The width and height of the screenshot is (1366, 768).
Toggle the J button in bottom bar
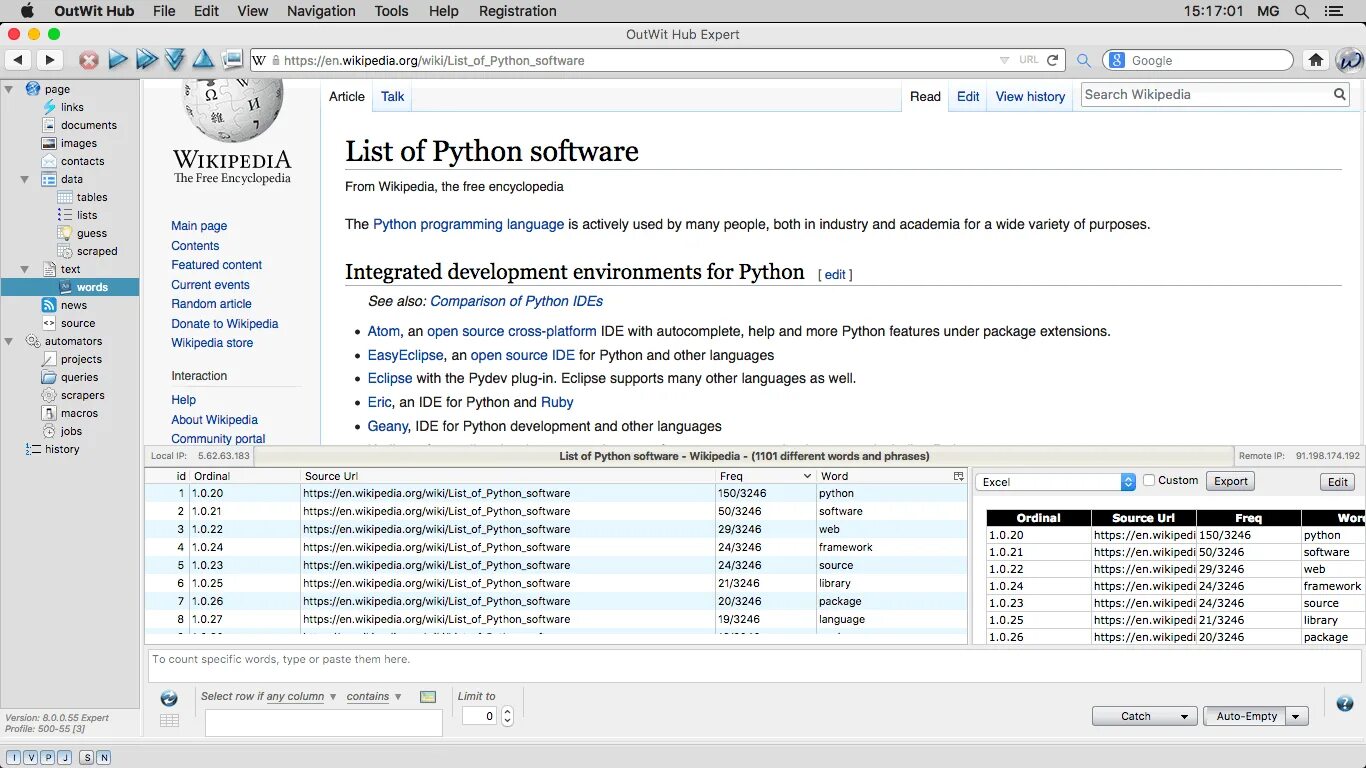[x=65, y=758]
